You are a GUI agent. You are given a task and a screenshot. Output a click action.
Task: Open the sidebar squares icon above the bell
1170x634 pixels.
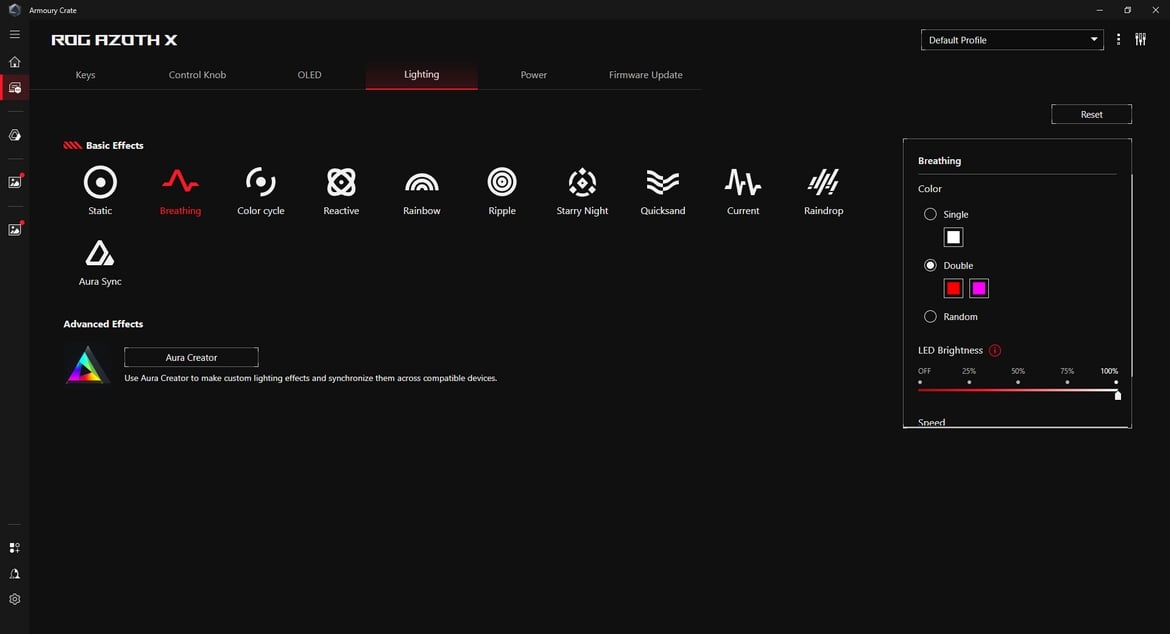click(14, 547)
